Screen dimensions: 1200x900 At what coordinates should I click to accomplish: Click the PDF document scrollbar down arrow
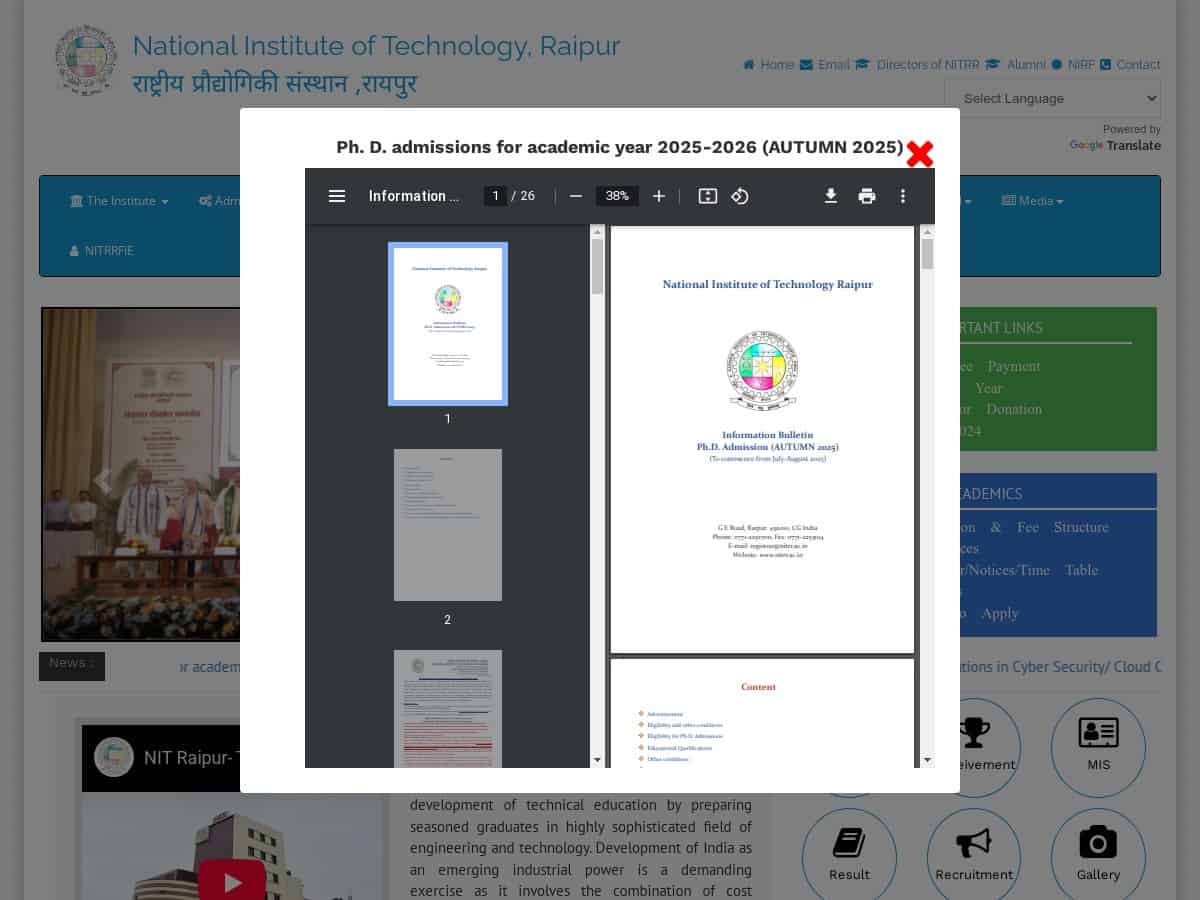(928, 760)
